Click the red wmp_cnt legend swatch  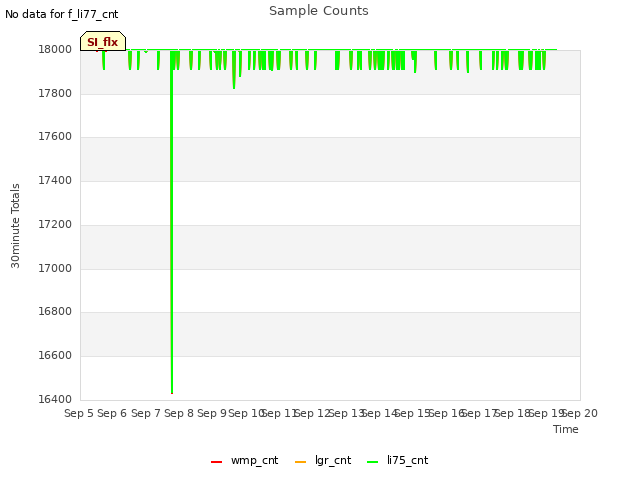pos(216,462)
